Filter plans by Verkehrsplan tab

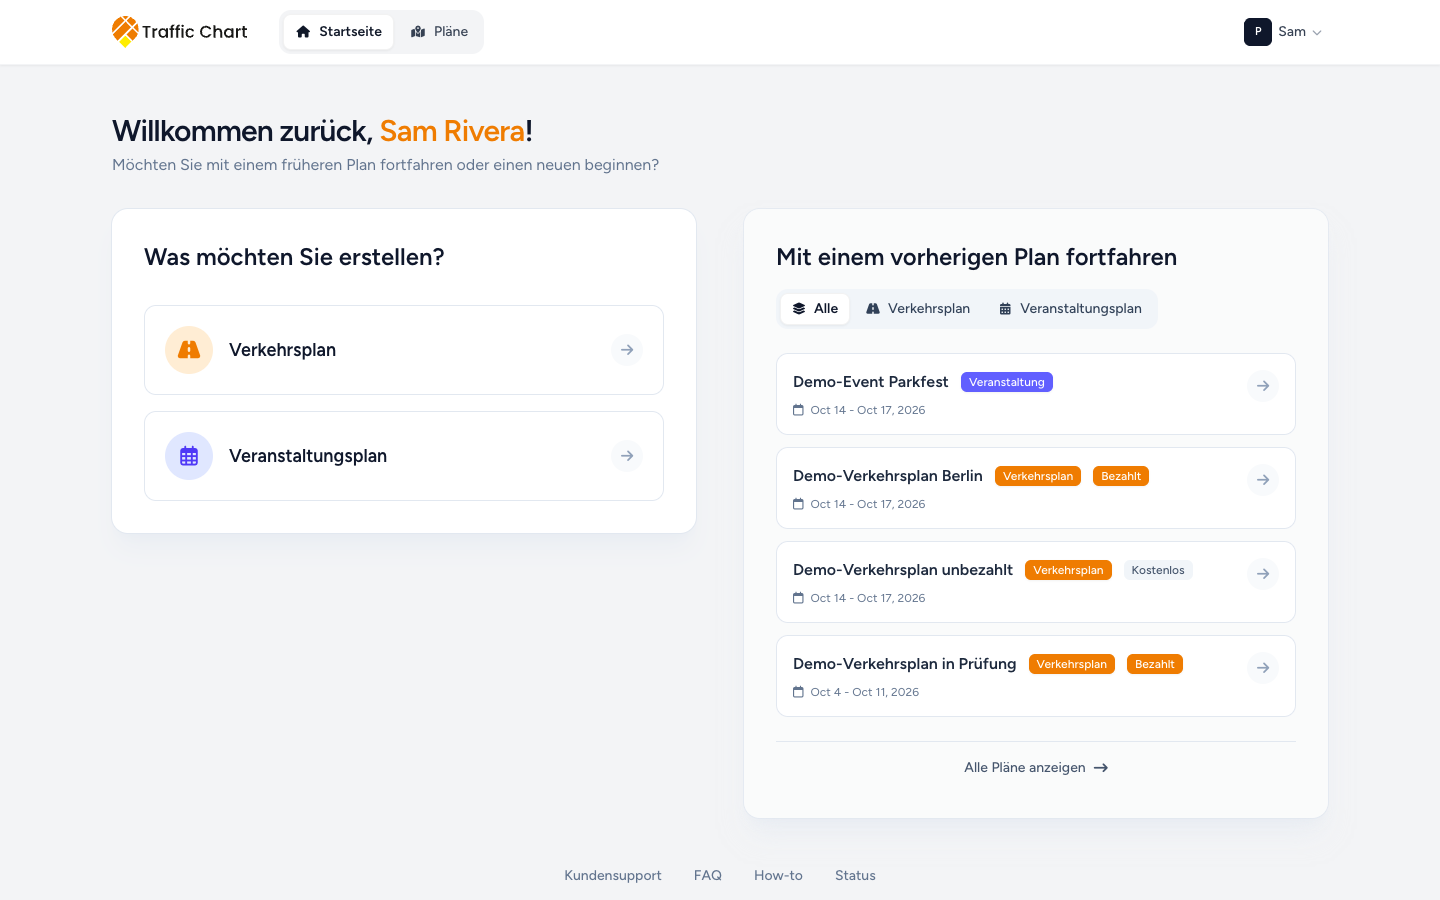click(918, 309)
